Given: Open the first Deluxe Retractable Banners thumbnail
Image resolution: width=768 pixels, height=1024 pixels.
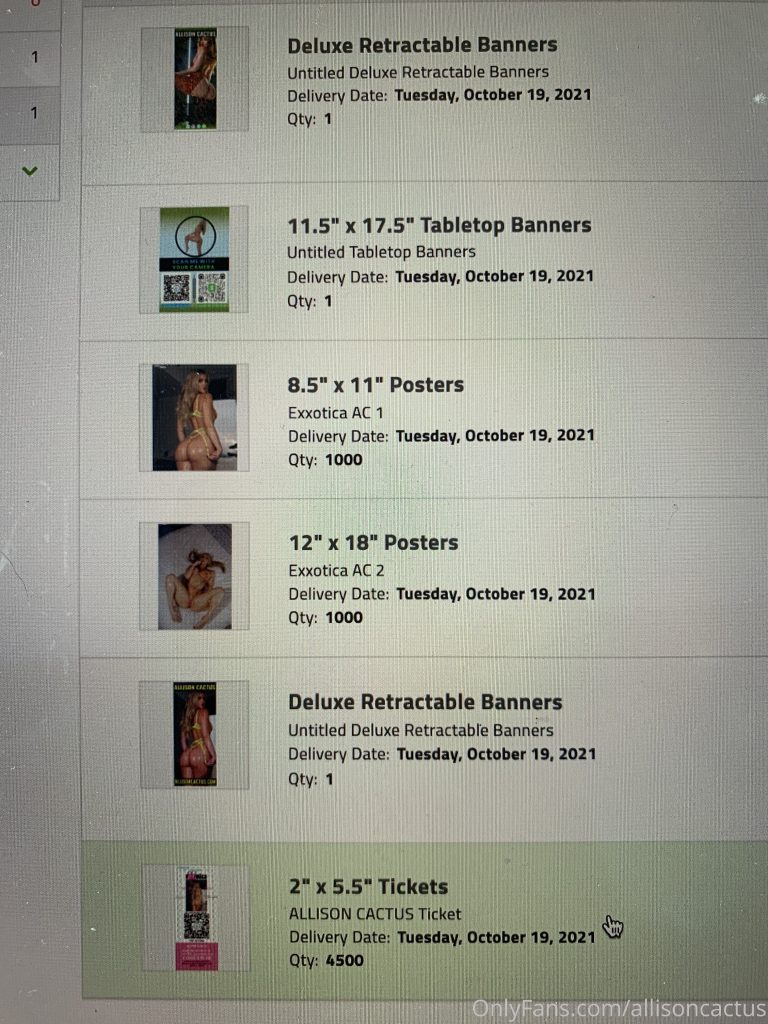Looking at the screenshot, I should pyautogui.click(x=195, y=78).
